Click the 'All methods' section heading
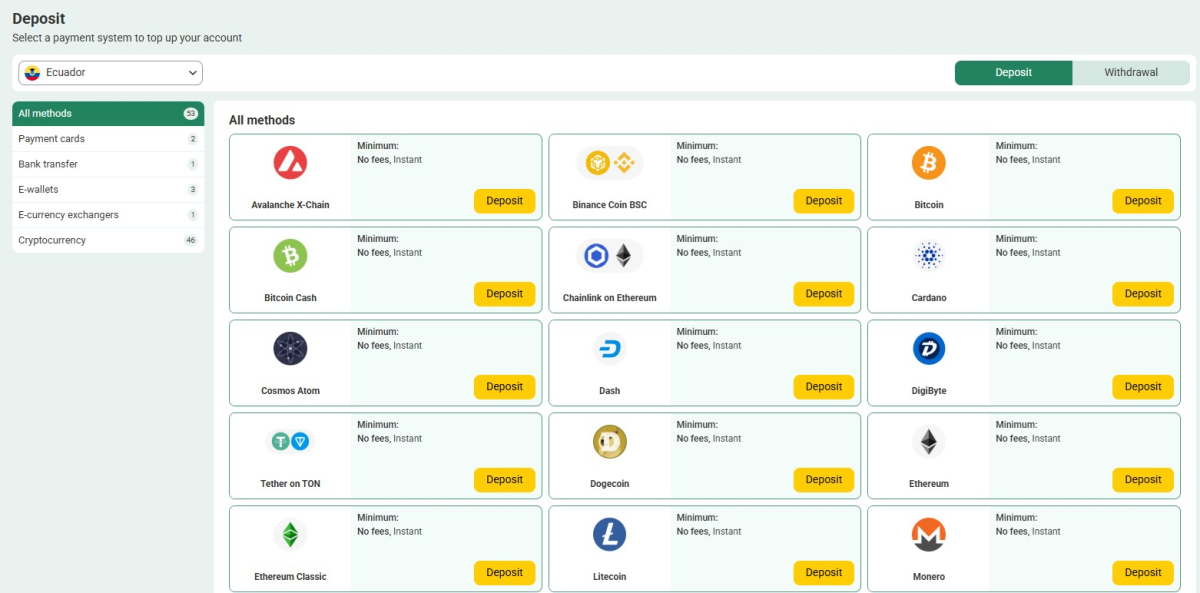The height and width of the screenshot is (593, 1200). pos(262,120)
